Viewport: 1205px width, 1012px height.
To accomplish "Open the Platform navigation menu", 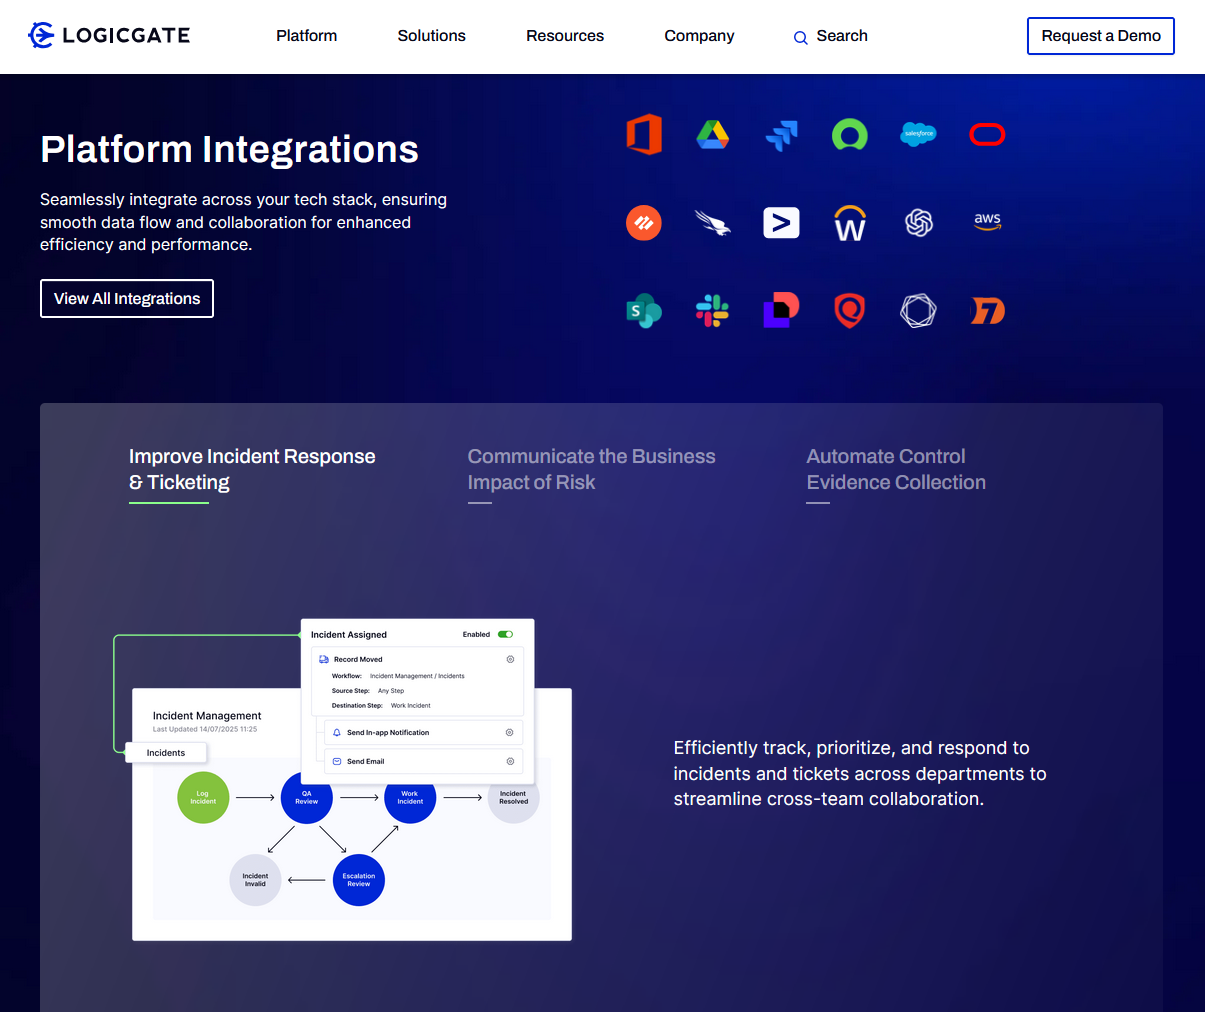I will pyautogui.click(x=306, y=36).
